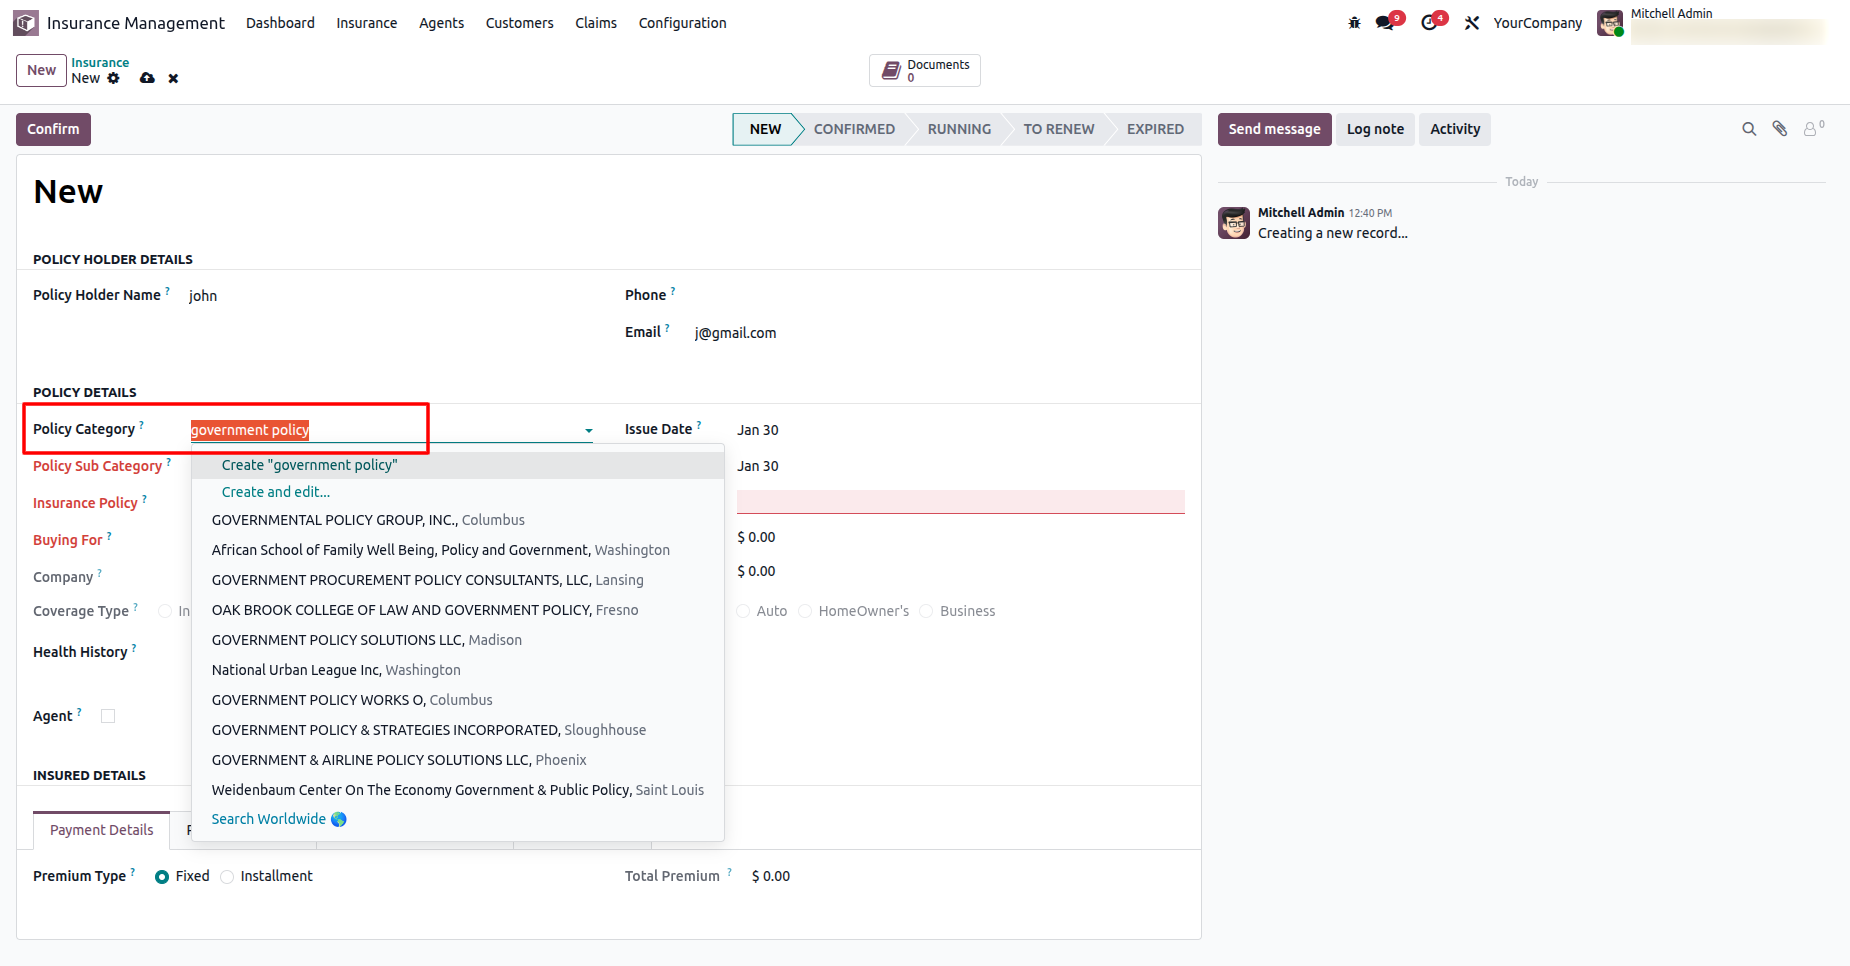1850x966 pixels.
Task: Click Log note in chatter
Action: tap(1375, 129)
